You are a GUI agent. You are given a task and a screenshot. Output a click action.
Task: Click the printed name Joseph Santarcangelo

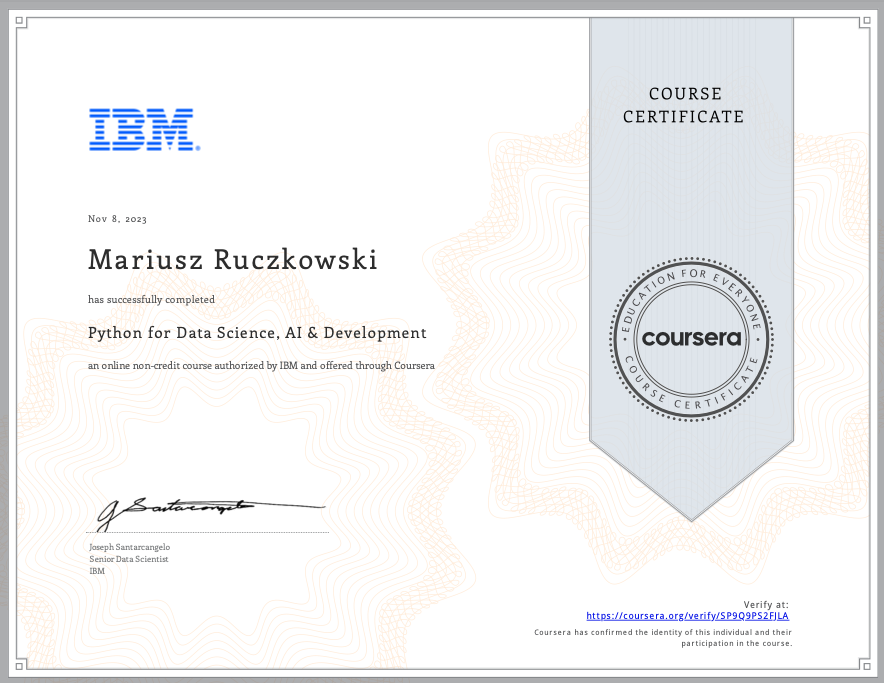(129, 547)
